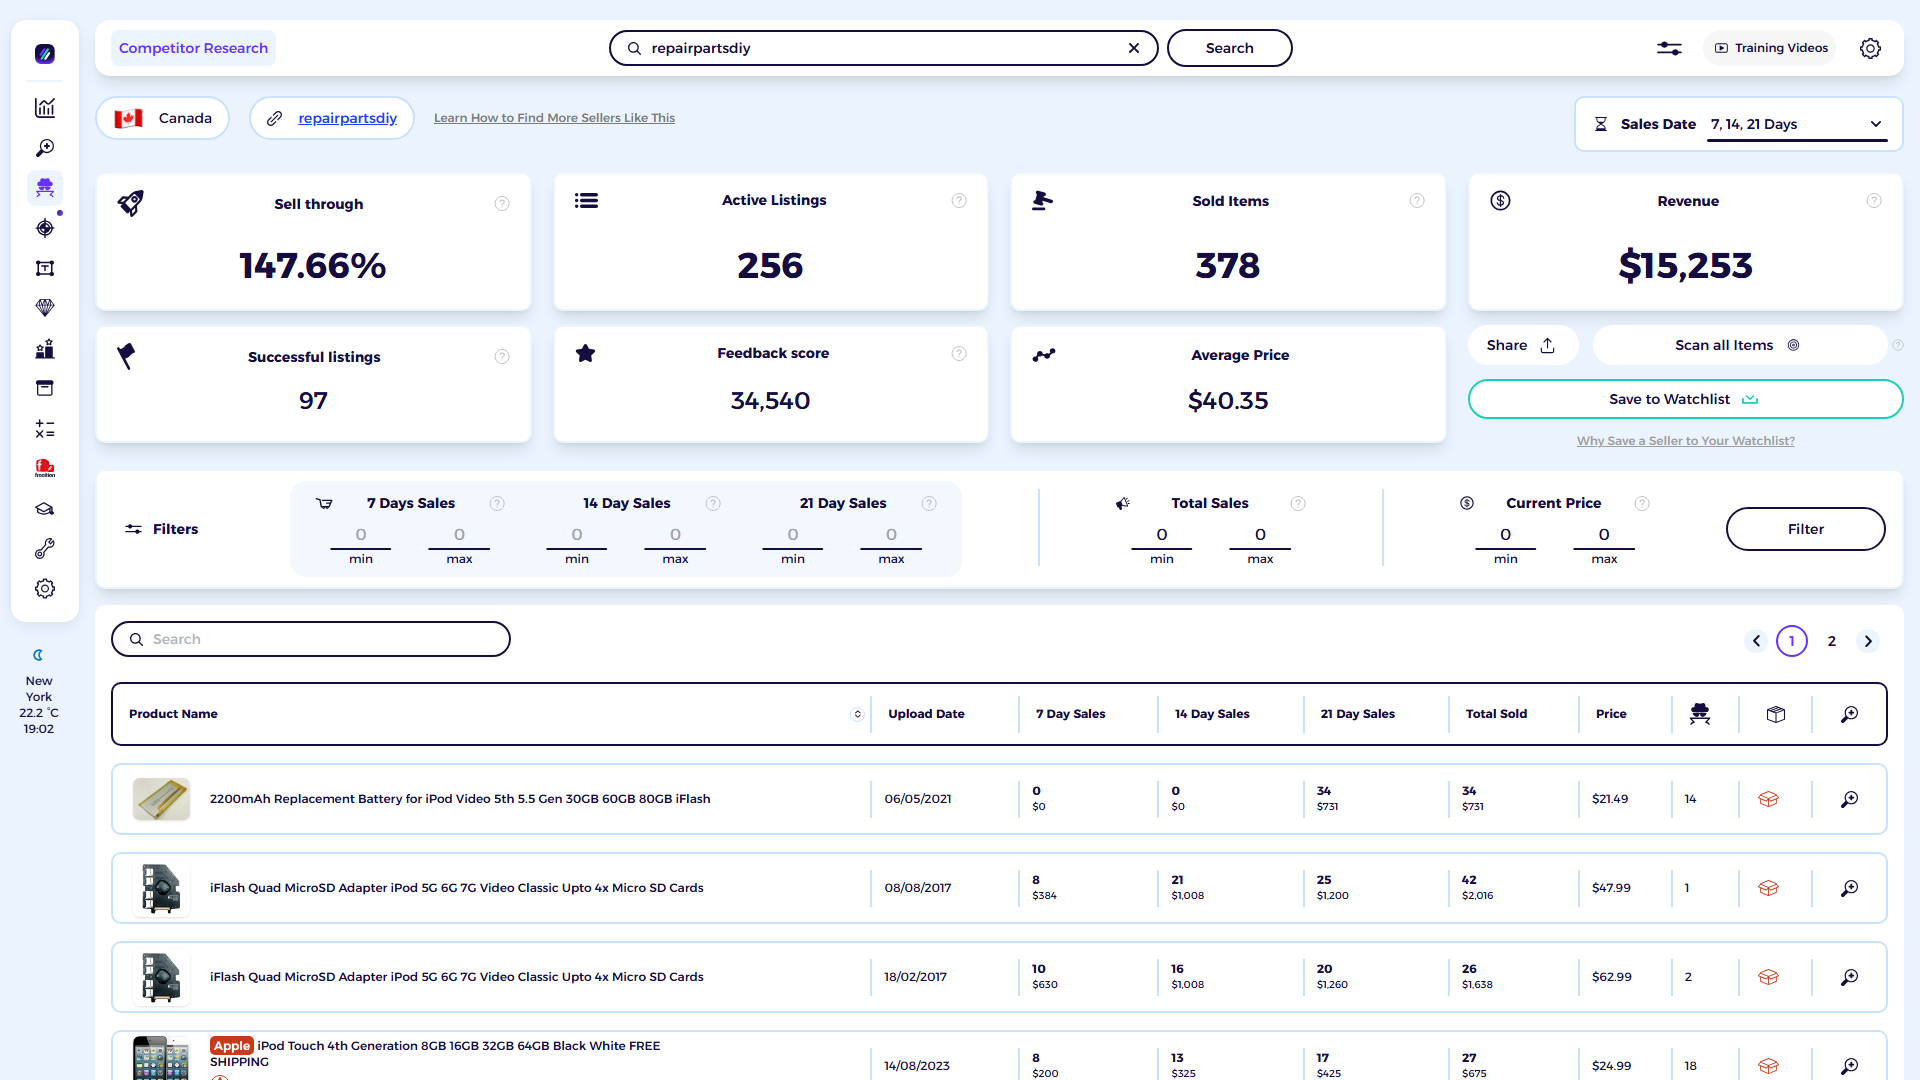Viewport: 1920px width, 1080px height.
Task: Open the graduation cap academy sidebar icon
Action: pyautogui.click(x=45, y=509)
